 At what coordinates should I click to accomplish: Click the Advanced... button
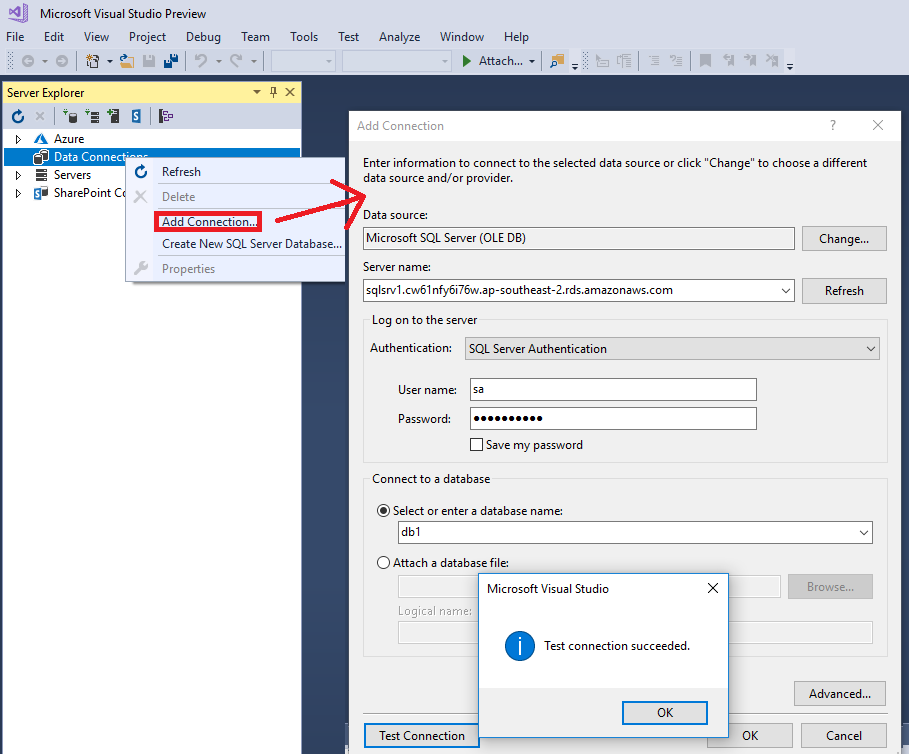tap(839, 694)
